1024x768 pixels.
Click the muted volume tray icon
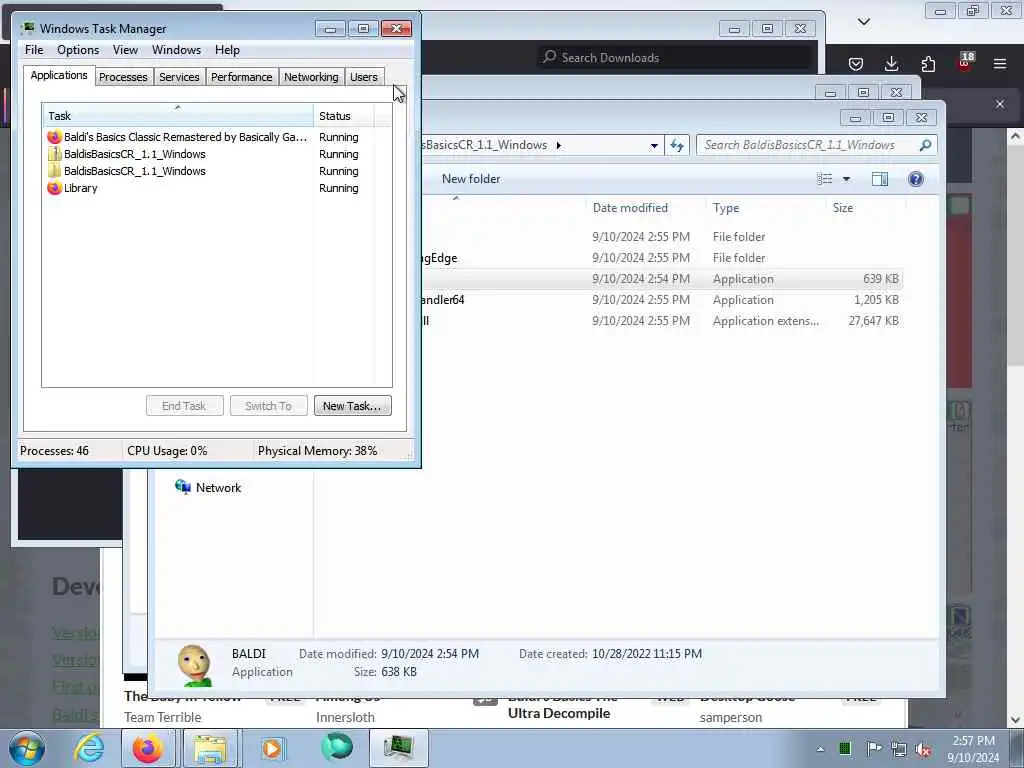pyautogui.click(x=923, y=749)
